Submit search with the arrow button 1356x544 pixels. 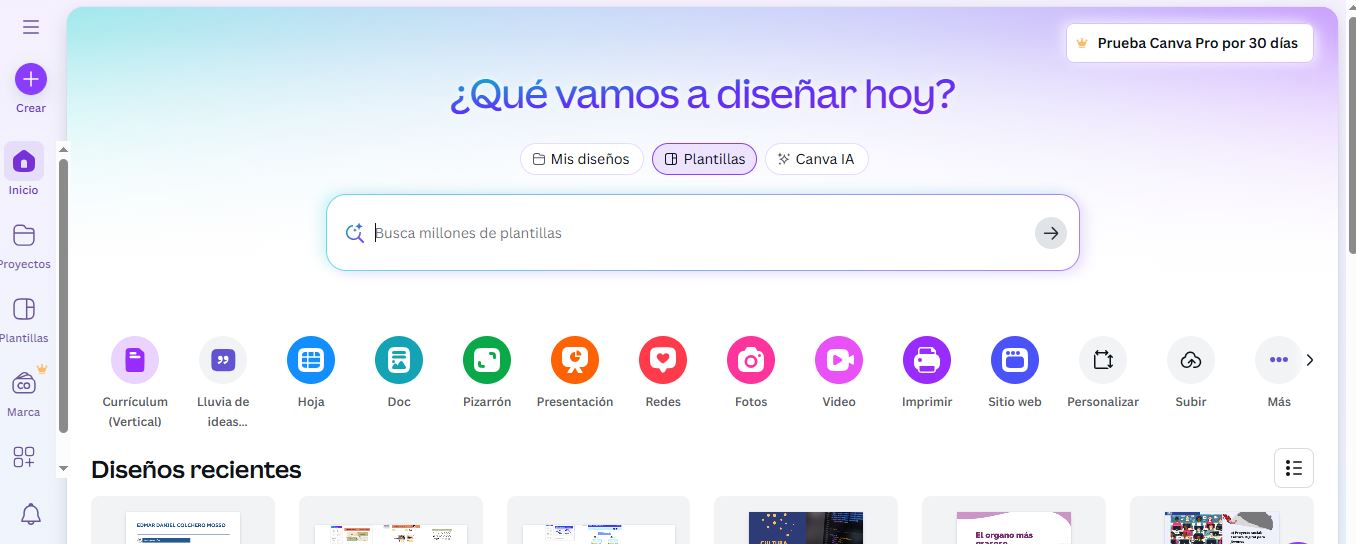click(1050, 233)
